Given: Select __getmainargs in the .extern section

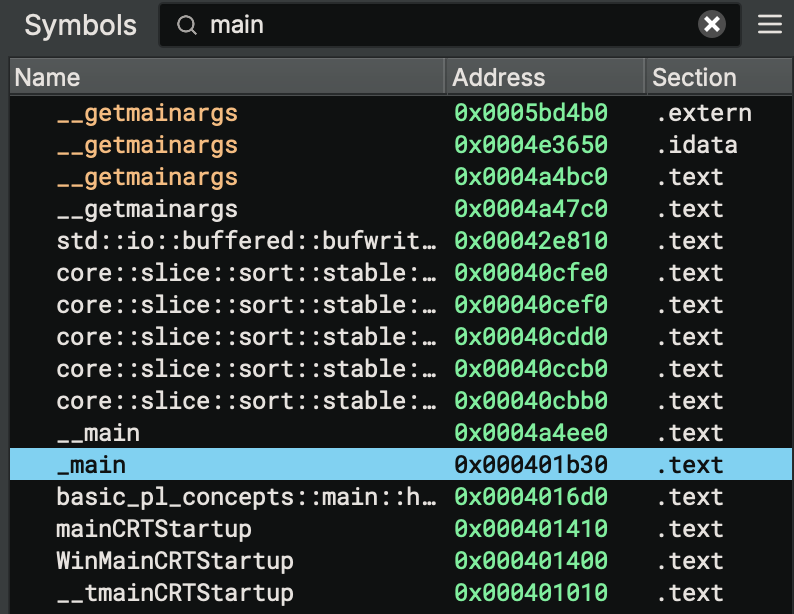Looking at the screenshot, I should [147, 113].
